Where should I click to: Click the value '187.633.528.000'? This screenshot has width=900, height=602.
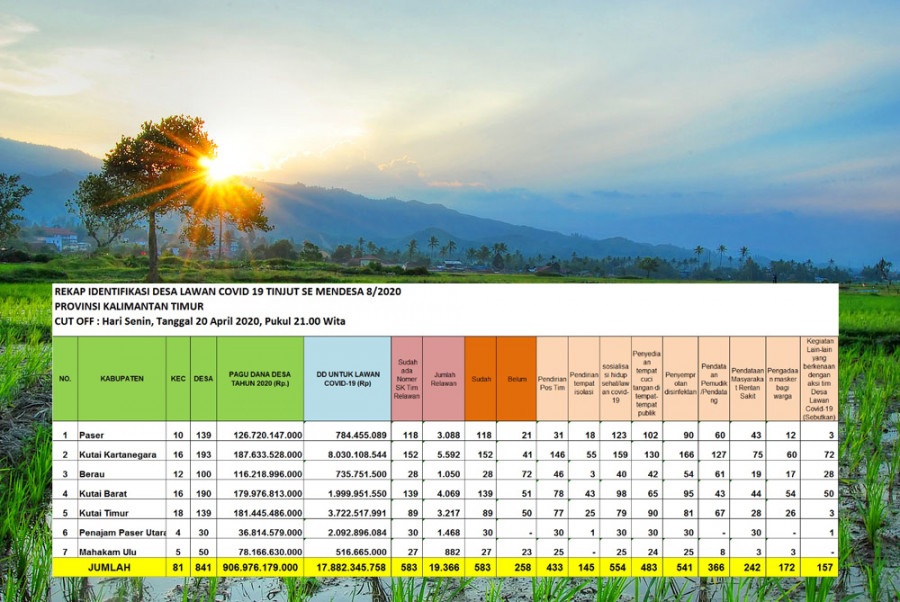(267, 455)
